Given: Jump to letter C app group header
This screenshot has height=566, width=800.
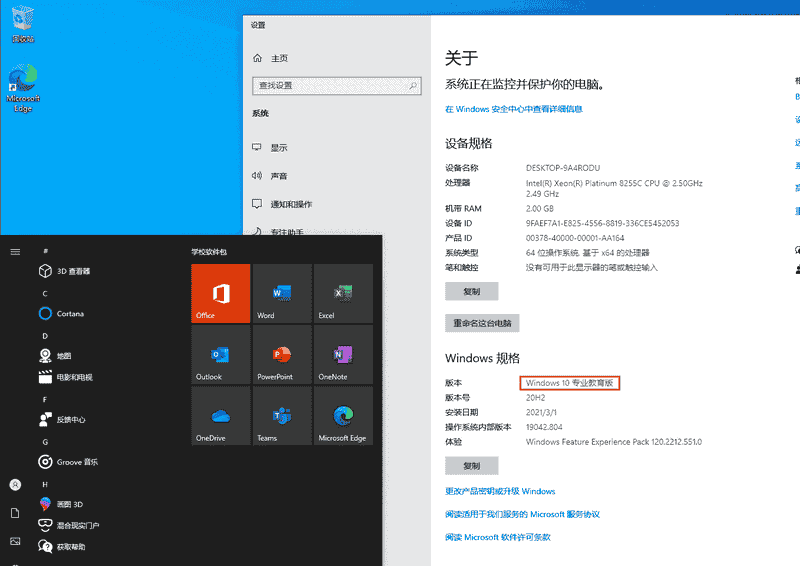Looking at the screenshot, I should point(45,293).
